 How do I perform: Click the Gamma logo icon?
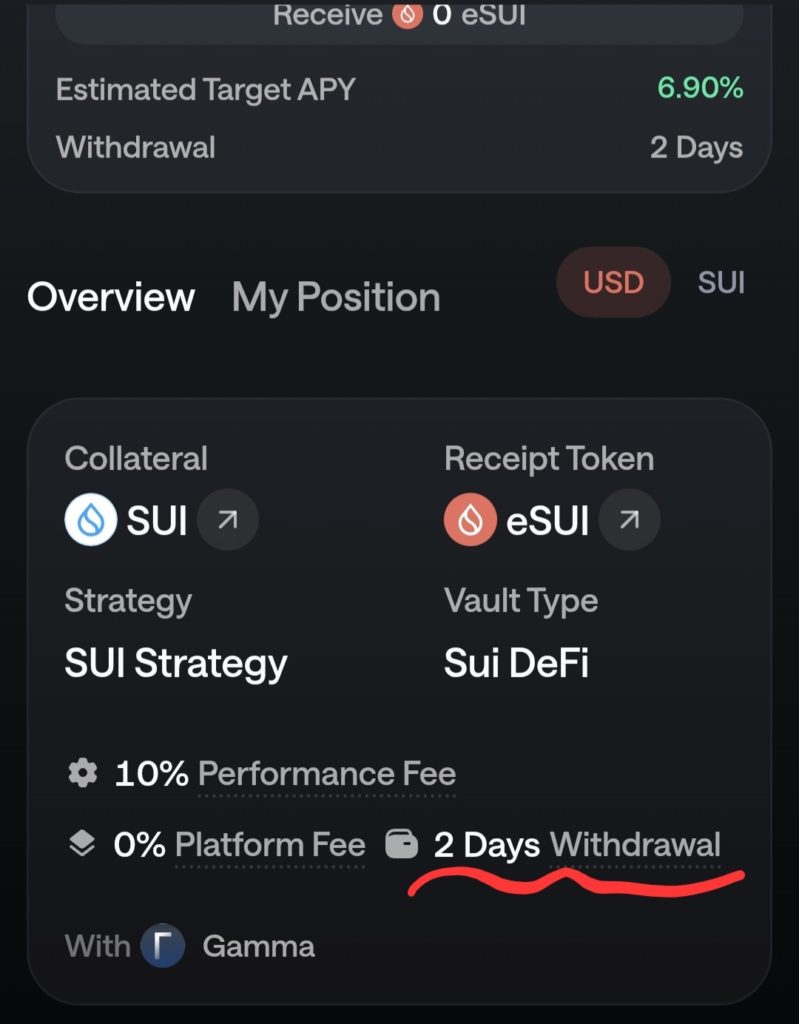tap(163, 946)
